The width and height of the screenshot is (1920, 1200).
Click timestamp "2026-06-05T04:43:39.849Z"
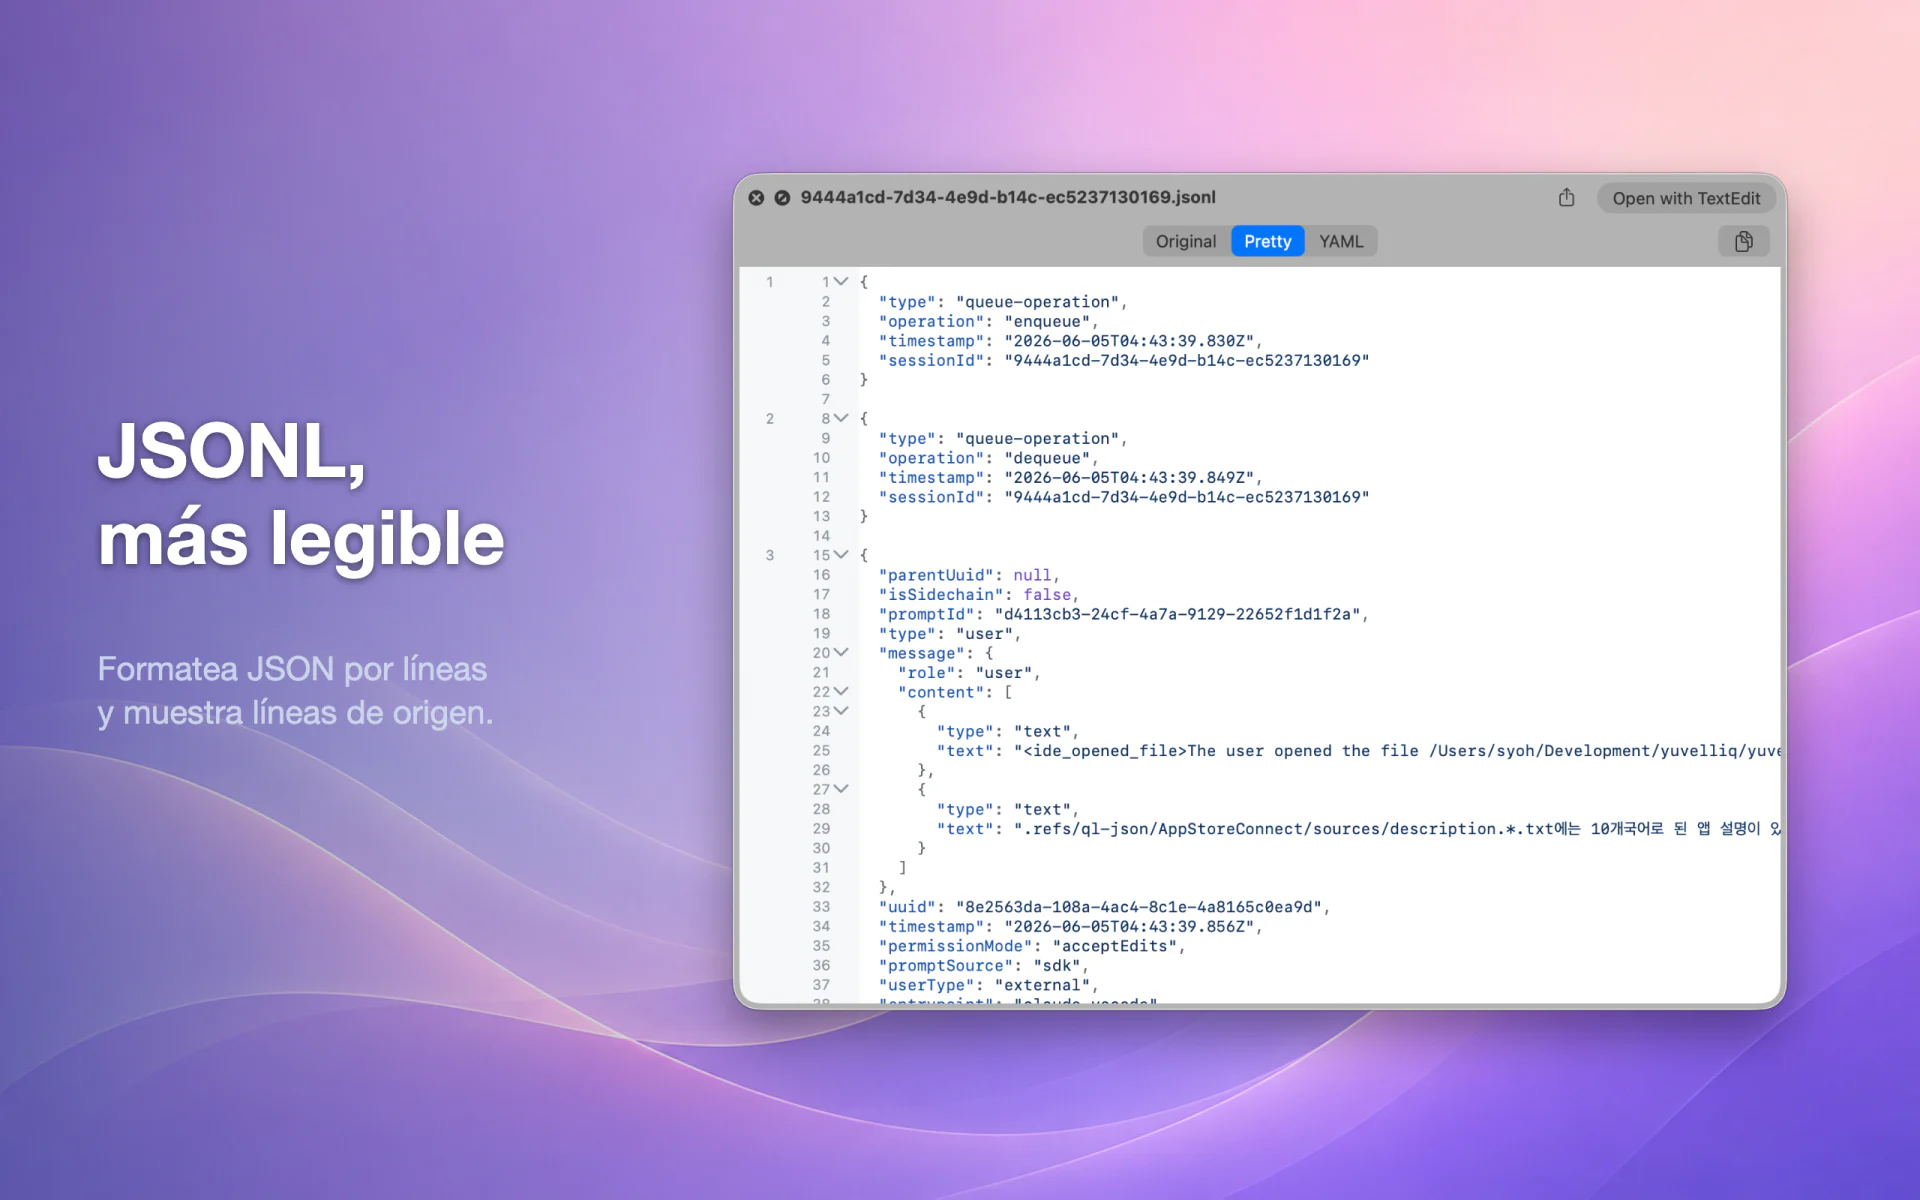[x=1129, y=477]
